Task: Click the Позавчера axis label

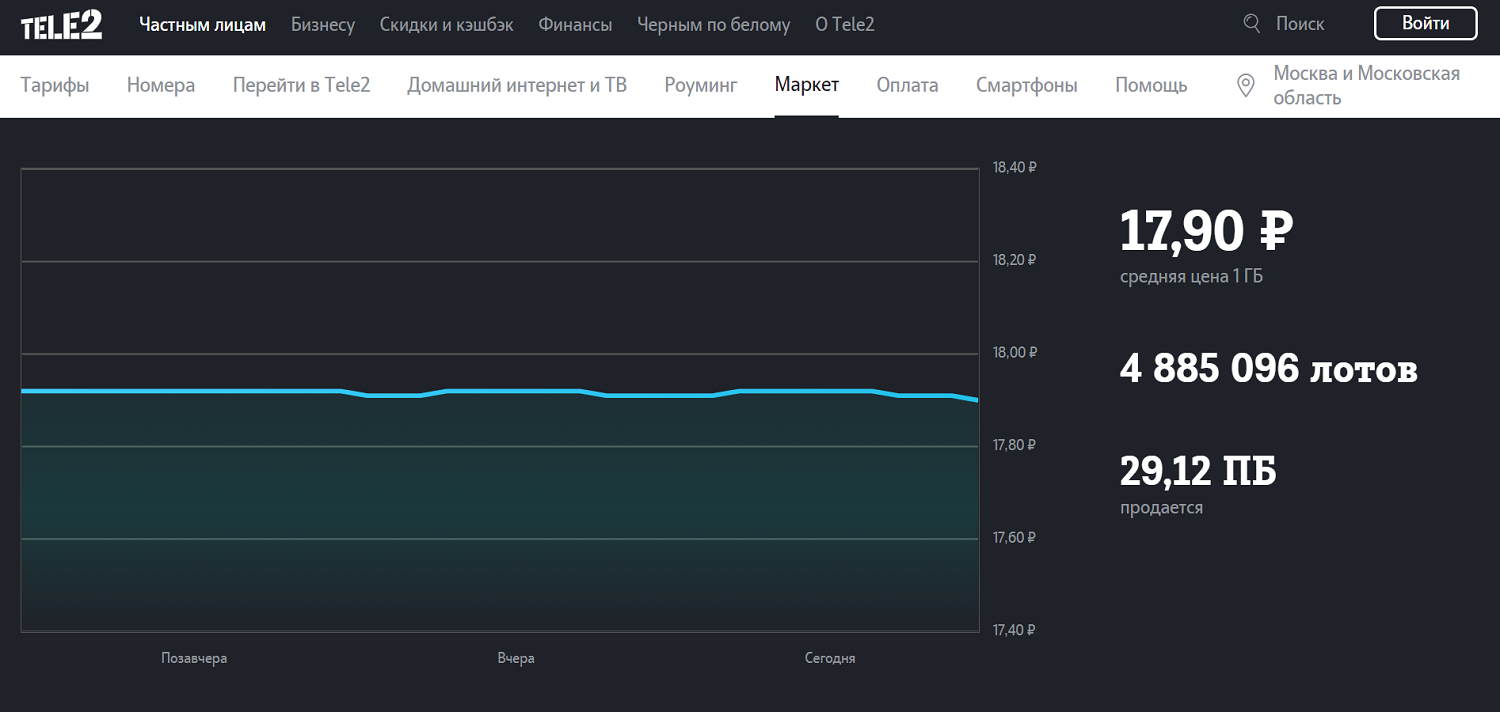Action: click(x=194, y=658)
